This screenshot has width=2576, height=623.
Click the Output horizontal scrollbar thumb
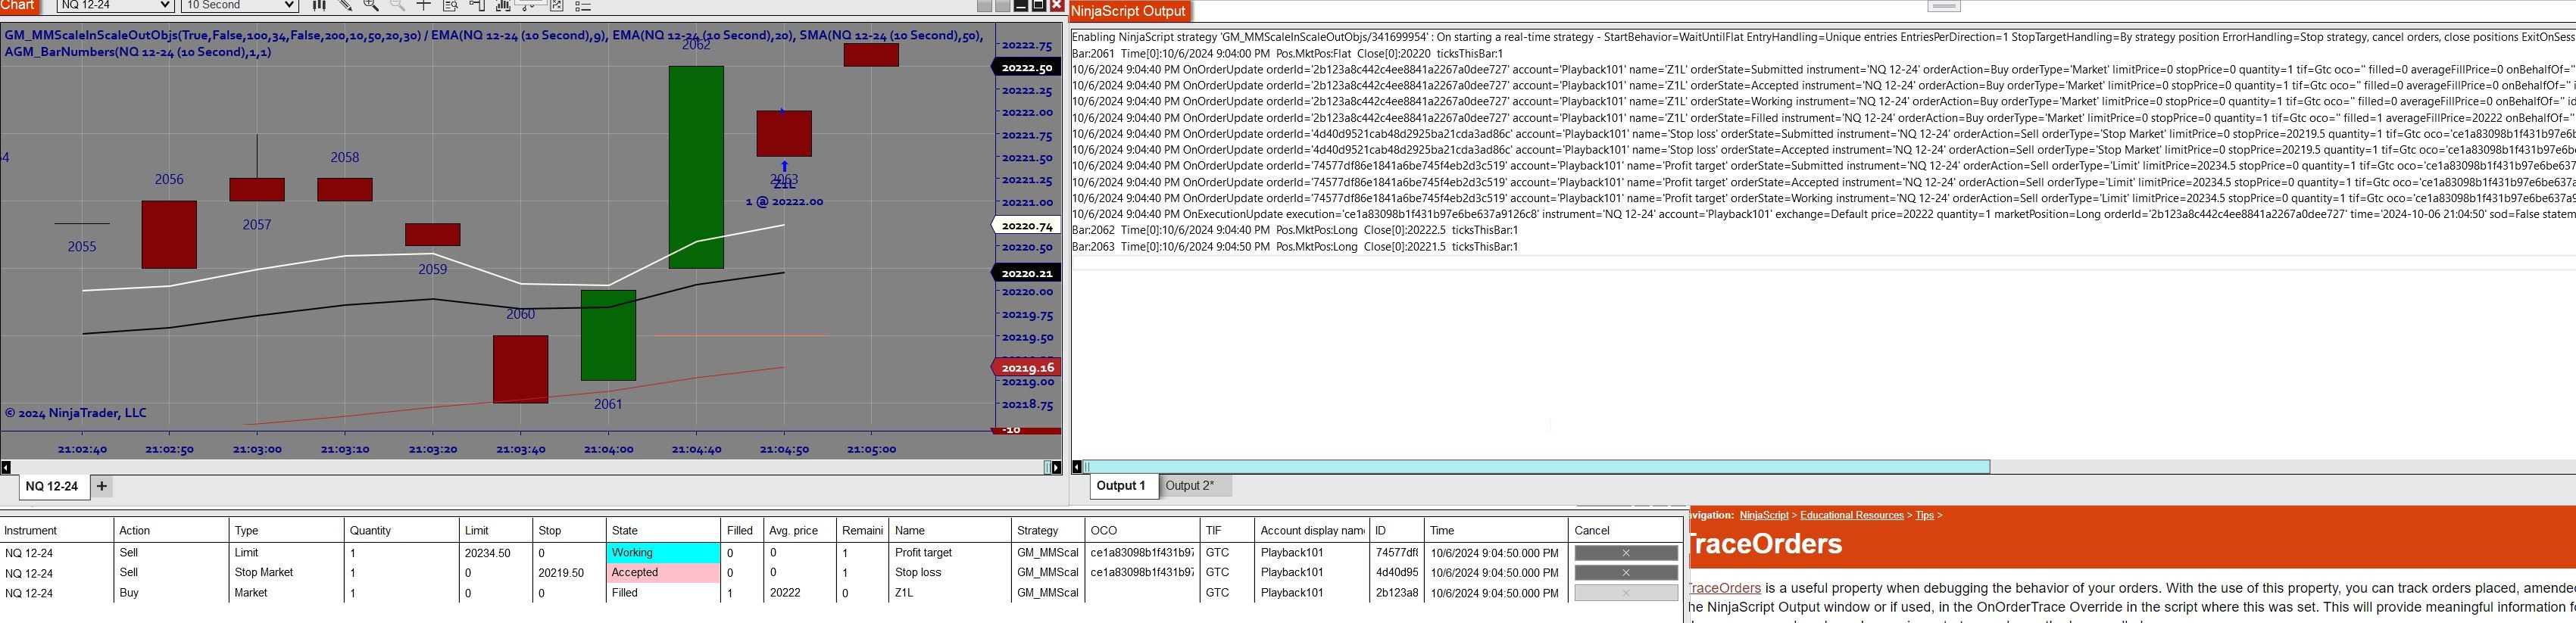1537,467
